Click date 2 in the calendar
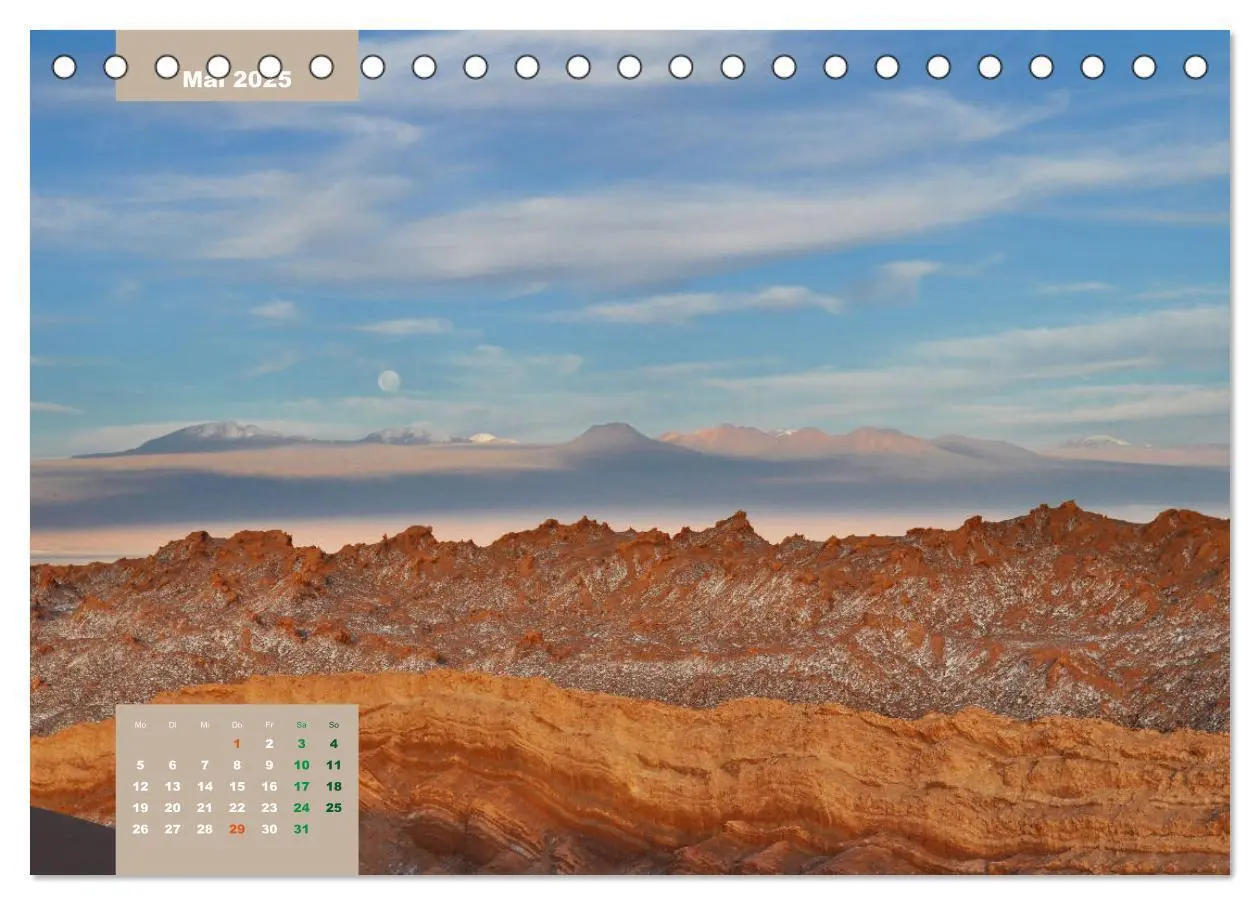The image size is (1260, 905). tap(269, 744)
